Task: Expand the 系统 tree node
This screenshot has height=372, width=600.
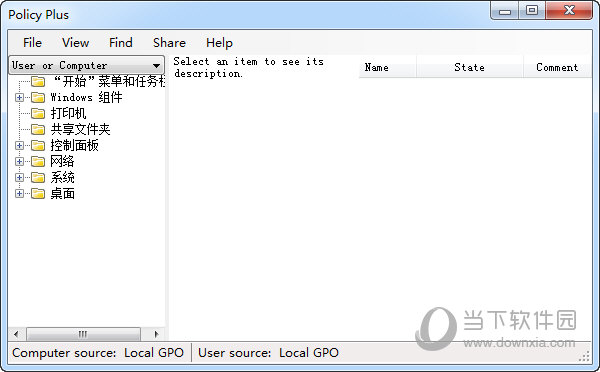Action: coord(19,178)
